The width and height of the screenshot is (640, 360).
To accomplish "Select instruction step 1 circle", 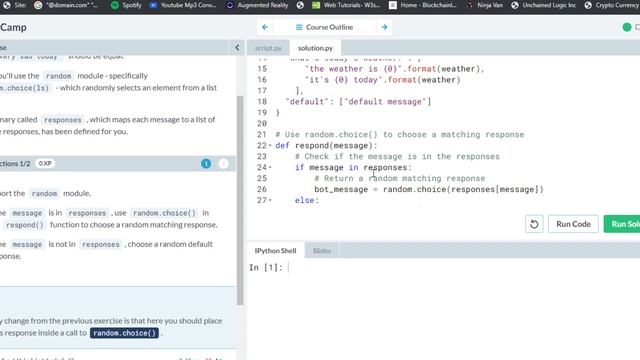I will 206,164.
